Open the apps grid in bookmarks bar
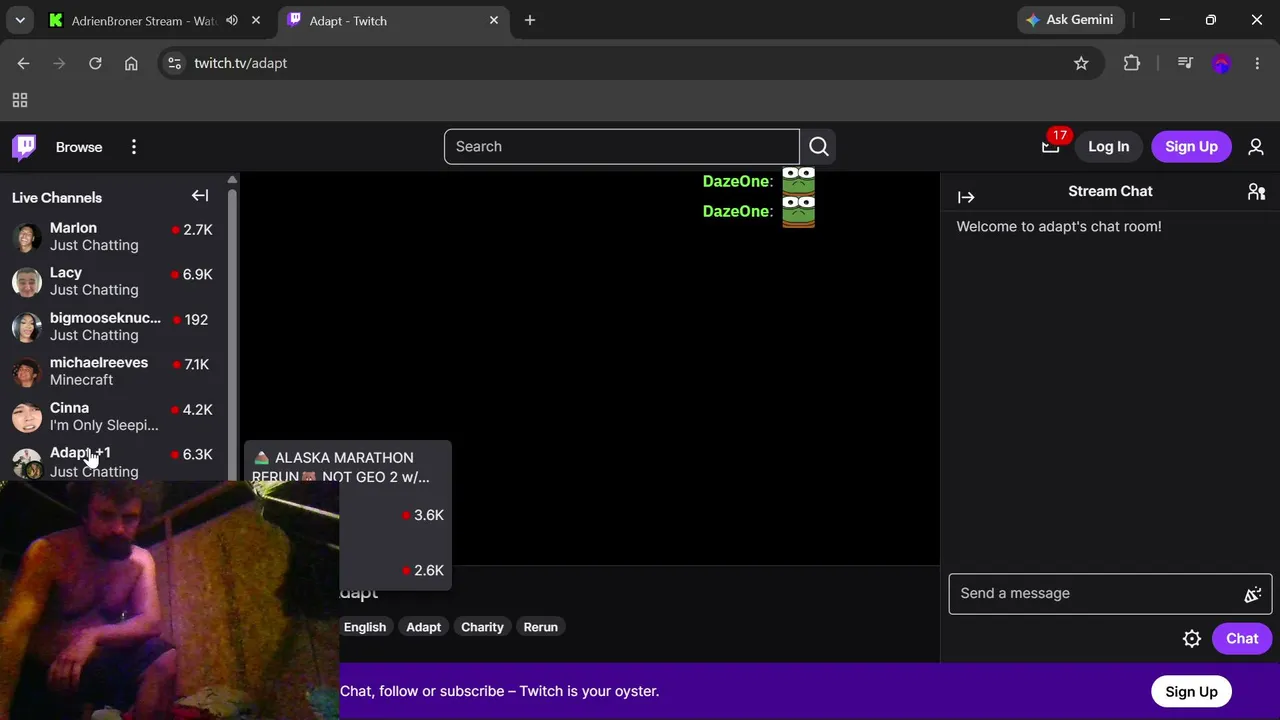 (x=20, y=100)
